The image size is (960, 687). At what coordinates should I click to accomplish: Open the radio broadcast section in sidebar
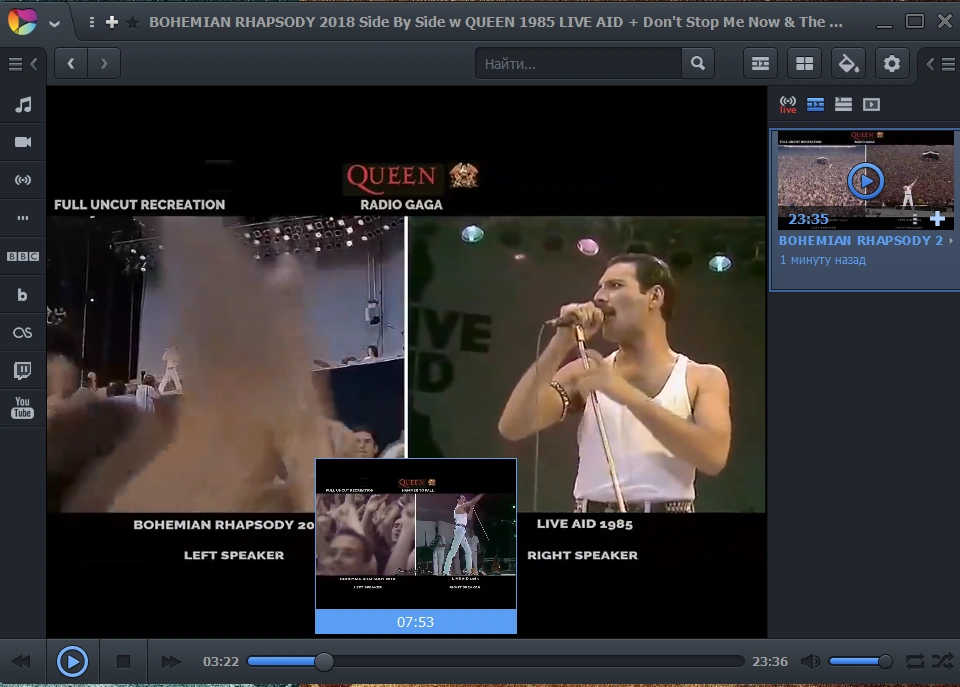click(x=23, y=180)
